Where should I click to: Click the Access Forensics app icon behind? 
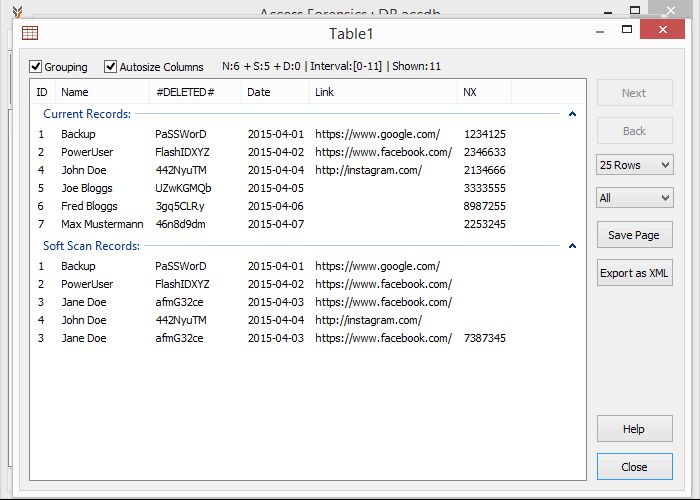coord(17,11)
